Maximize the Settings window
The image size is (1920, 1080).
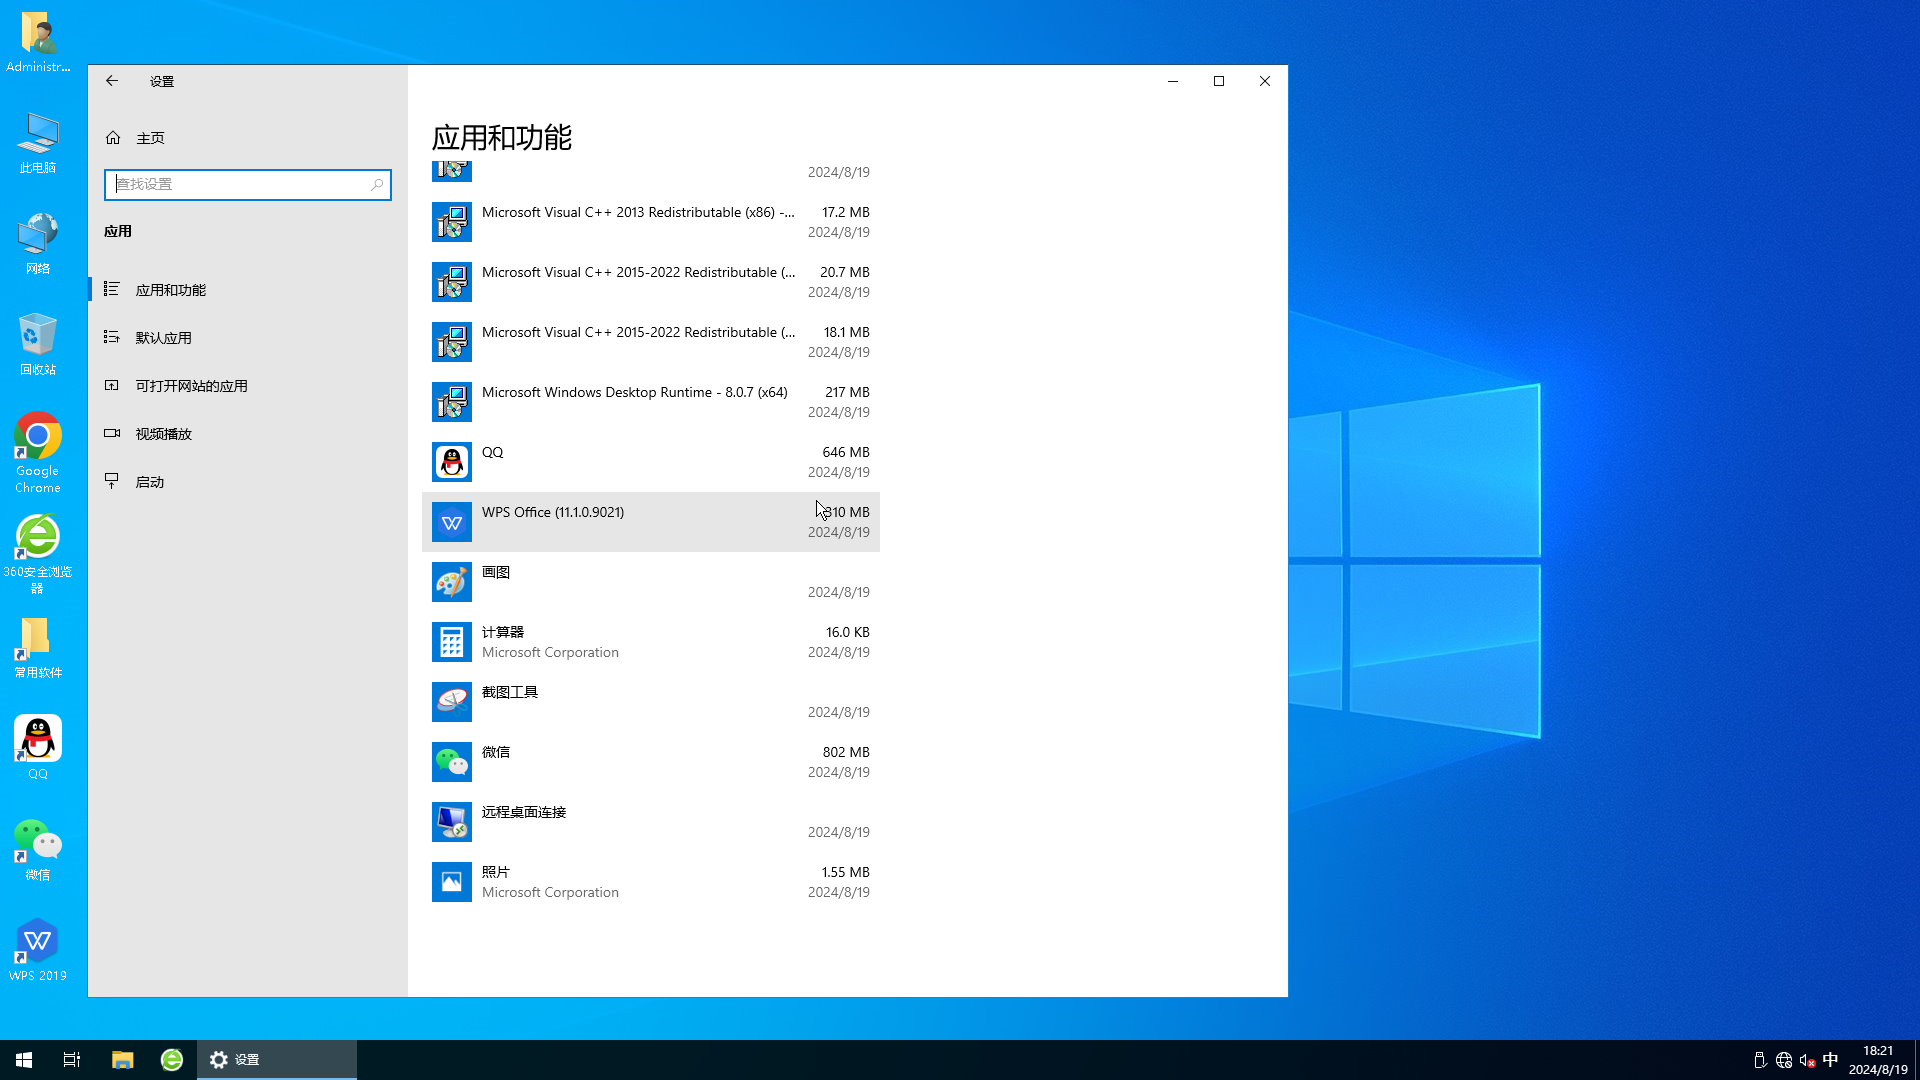(1219, 81)
